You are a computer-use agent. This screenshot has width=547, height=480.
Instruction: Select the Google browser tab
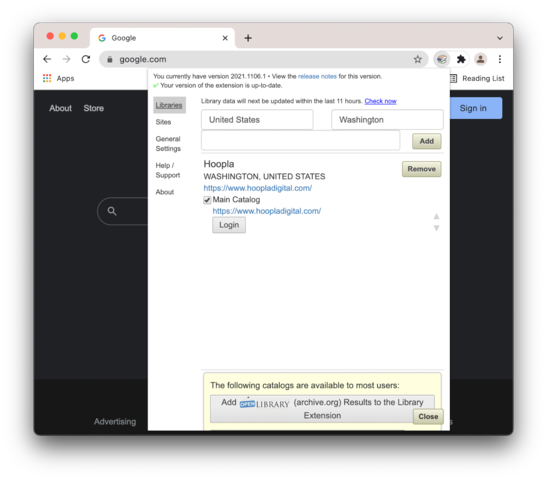pyautogui.click(x=162, y=38)
